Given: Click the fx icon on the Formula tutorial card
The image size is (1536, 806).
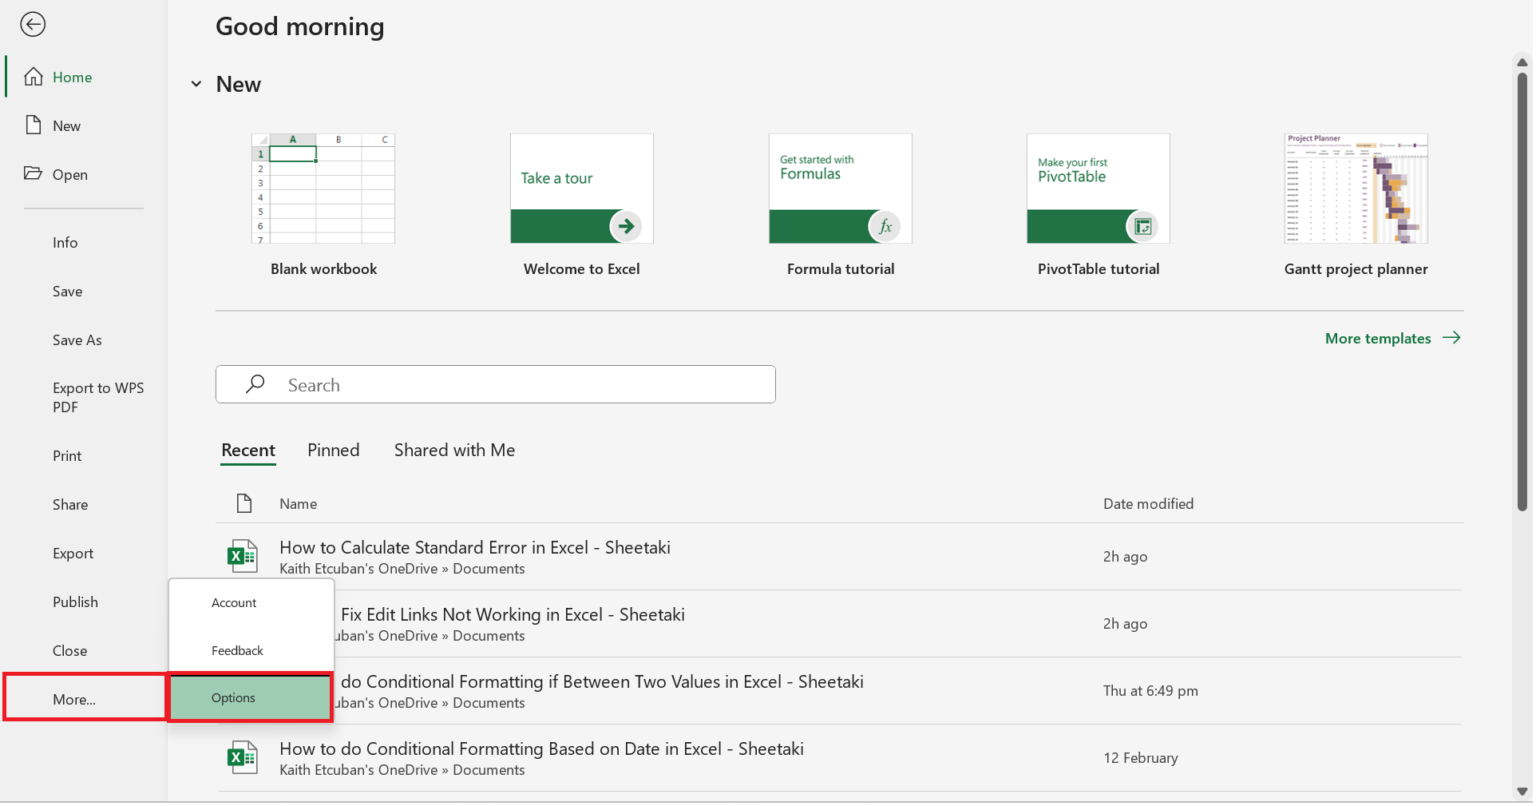Looking at the screenshot, I should [x=885, y=226].
